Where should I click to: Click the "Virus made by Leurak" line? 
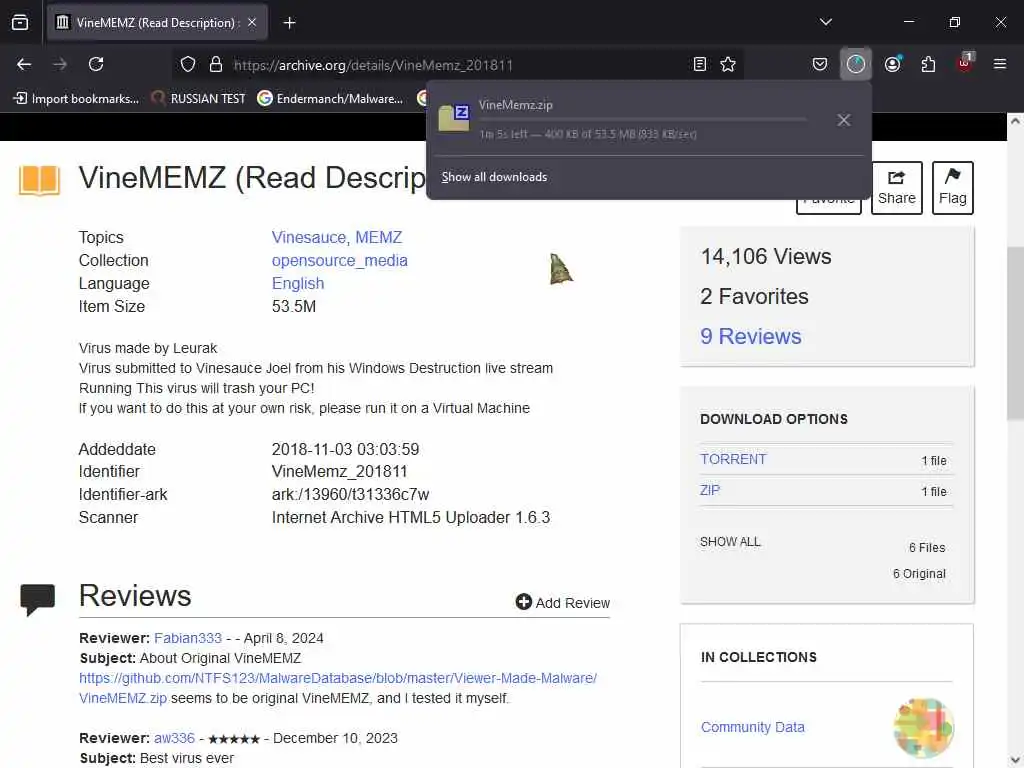[x=148, y=348]
